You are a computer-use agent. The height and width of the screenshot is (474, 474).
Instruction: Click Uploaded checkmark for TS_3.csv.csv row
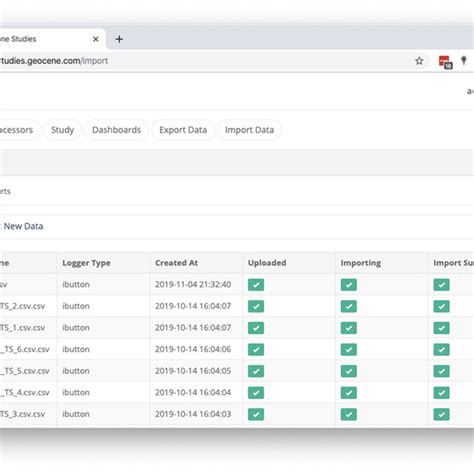[256, 414]
